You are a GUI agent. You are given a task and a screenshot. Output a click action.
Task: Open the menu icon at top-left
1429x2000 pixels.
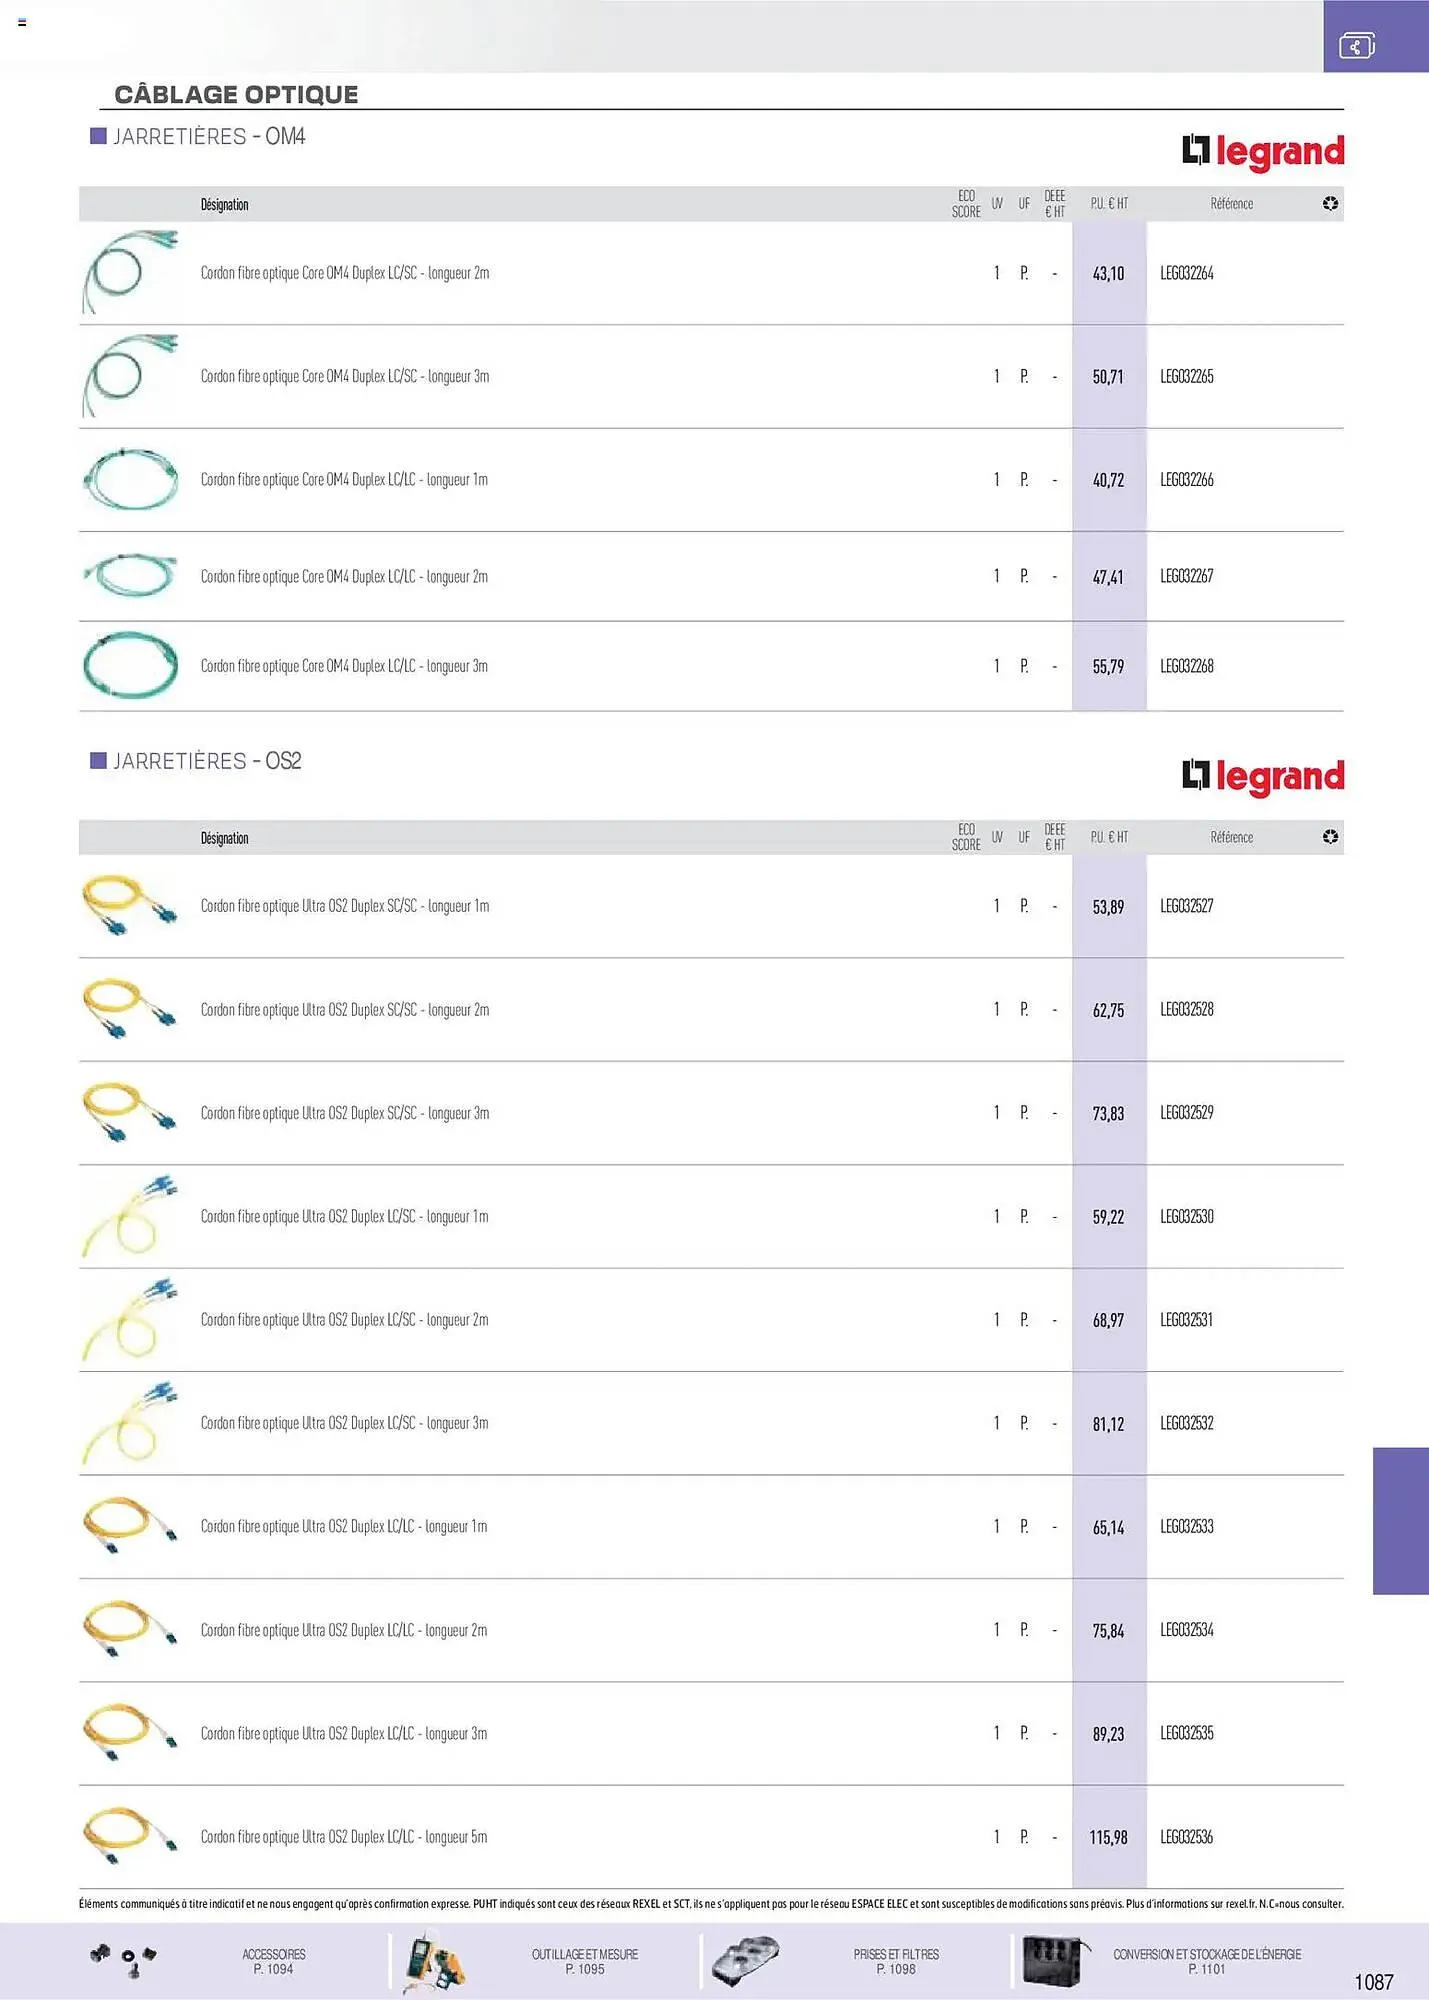click(x=22, y=22)
